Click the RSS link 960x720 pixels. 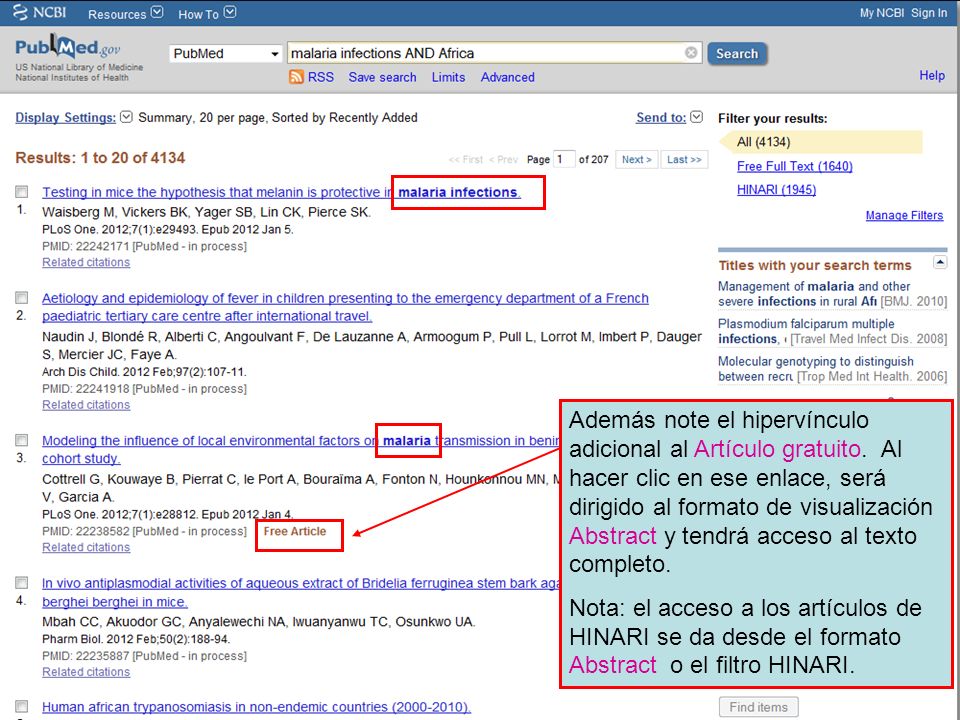pyautogui.click(x=321, y=77)
